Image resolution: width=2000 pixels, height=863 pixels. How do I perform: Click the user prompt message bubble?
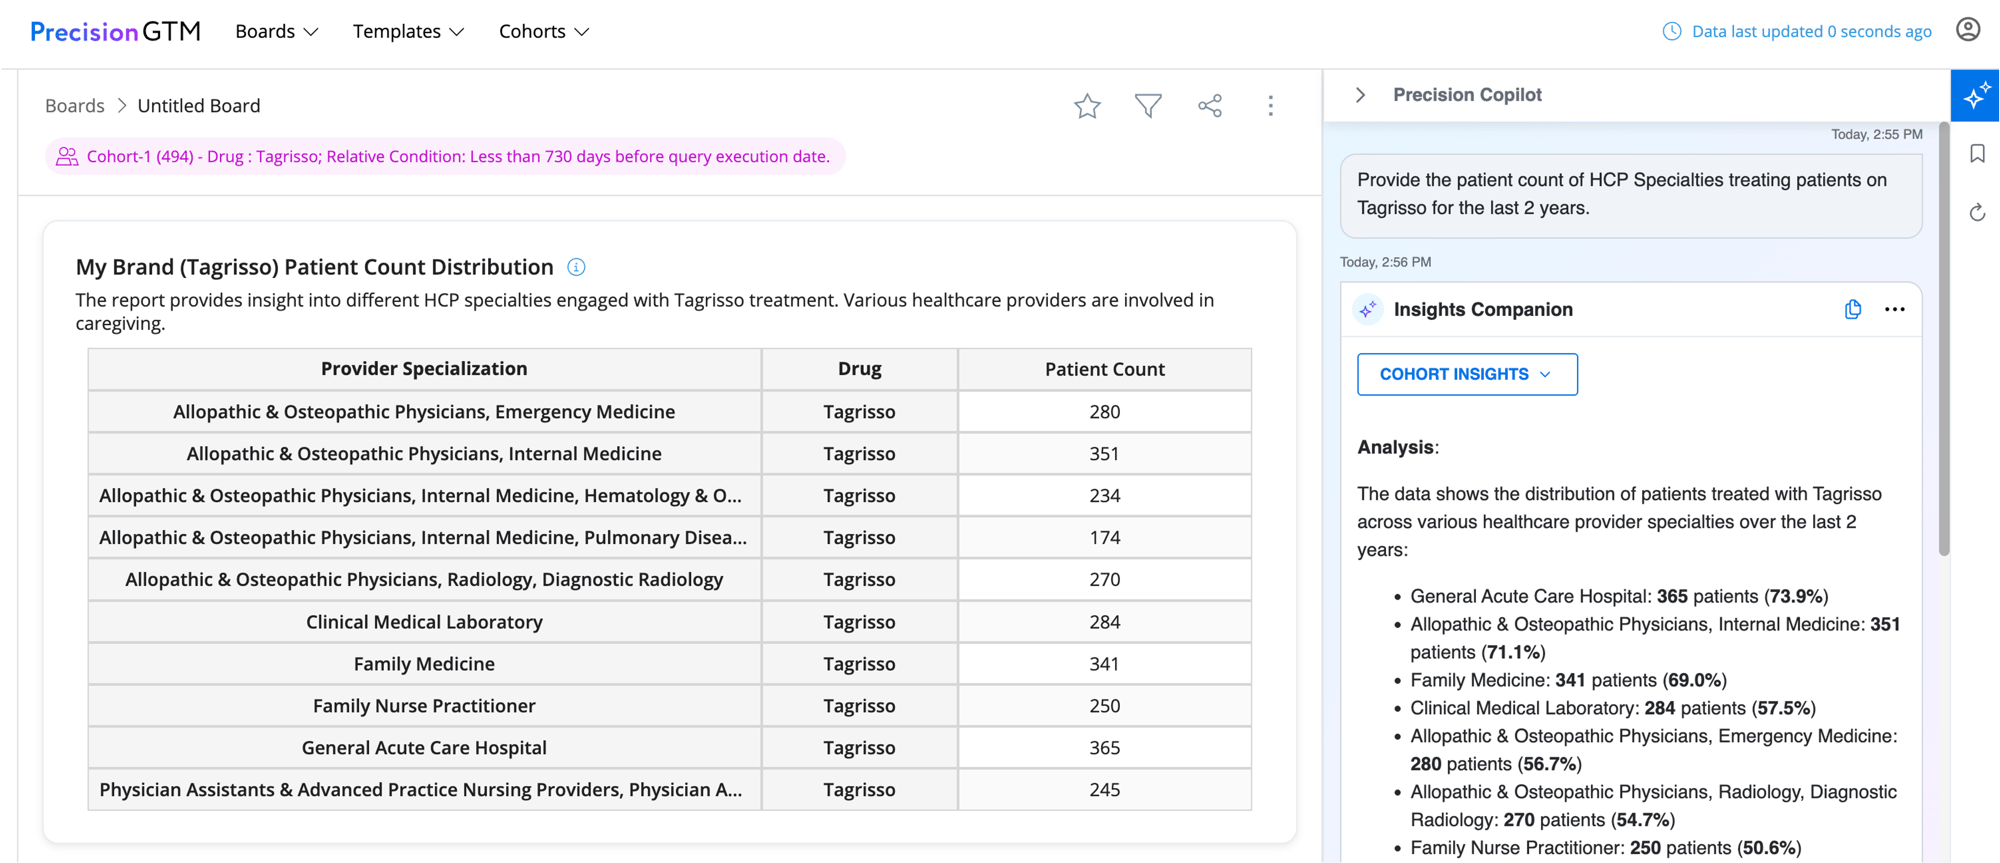tap(1631, 195)
